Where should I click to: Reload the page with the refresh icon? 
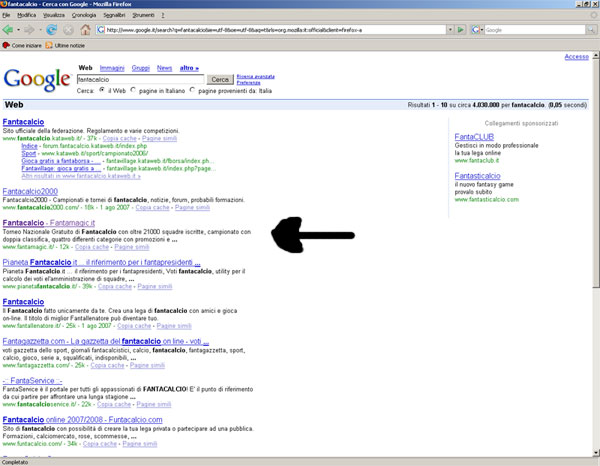pos(52,29)
